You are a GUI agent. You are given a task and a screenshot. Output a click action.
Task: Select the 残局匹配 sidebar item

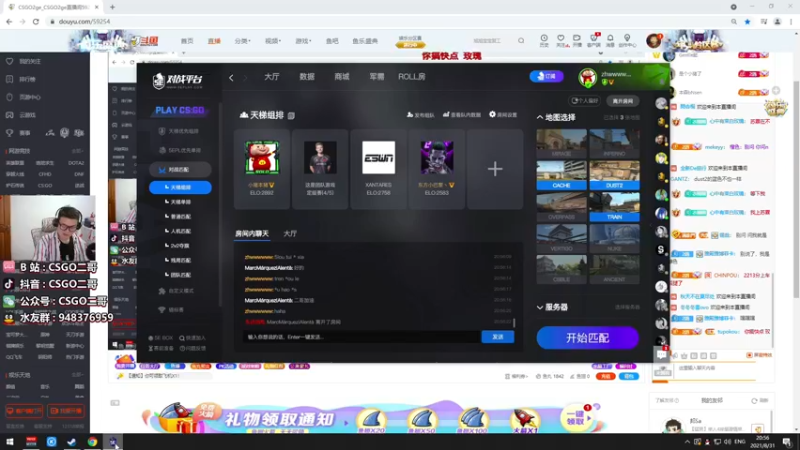[180, 260]
